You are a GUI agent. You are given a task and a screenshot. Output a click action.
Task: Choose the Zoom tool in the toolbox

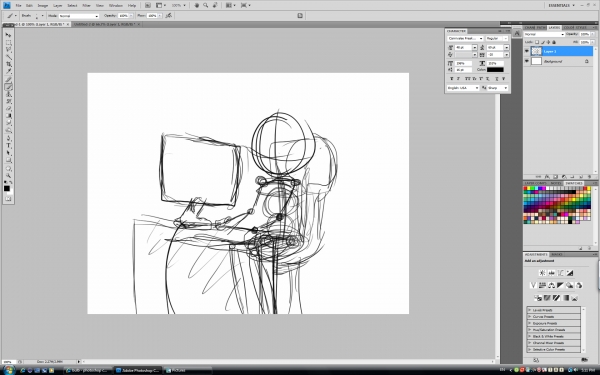click(x=8, y=175)
